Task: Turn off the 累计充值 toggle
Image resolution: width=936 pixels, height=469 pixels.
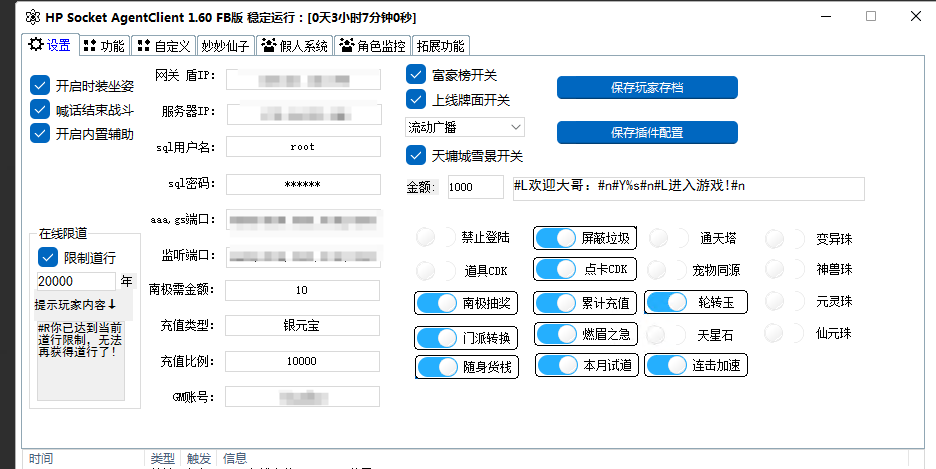Action: coord(555,303)
